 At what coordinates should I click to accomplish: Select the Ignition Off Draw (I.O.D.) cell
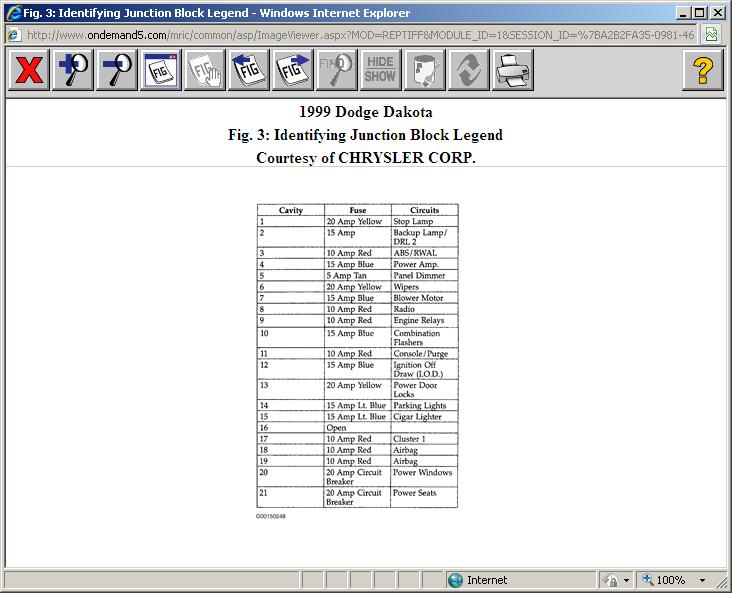tap(424, 369)
